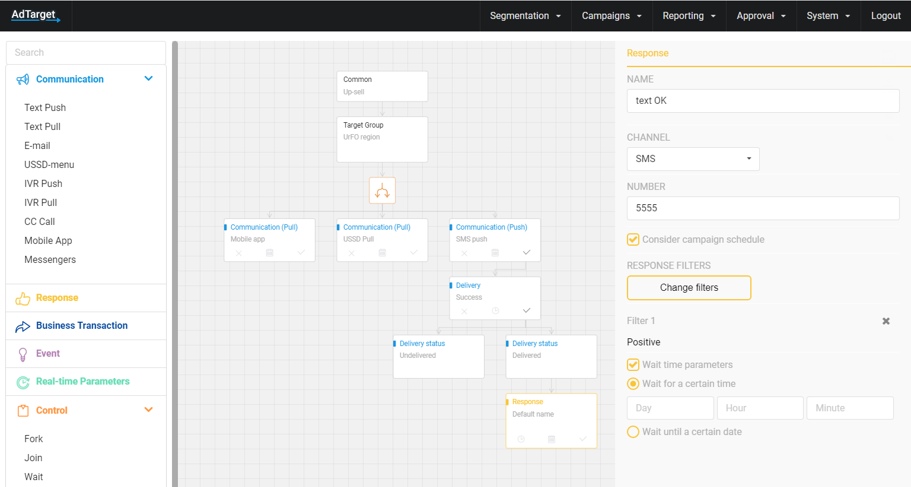Image resolution: width=911 pixels, height=487 pixels.
Task: Click checkmark icon on SMS push node
Action: click(x=526, y=253)
